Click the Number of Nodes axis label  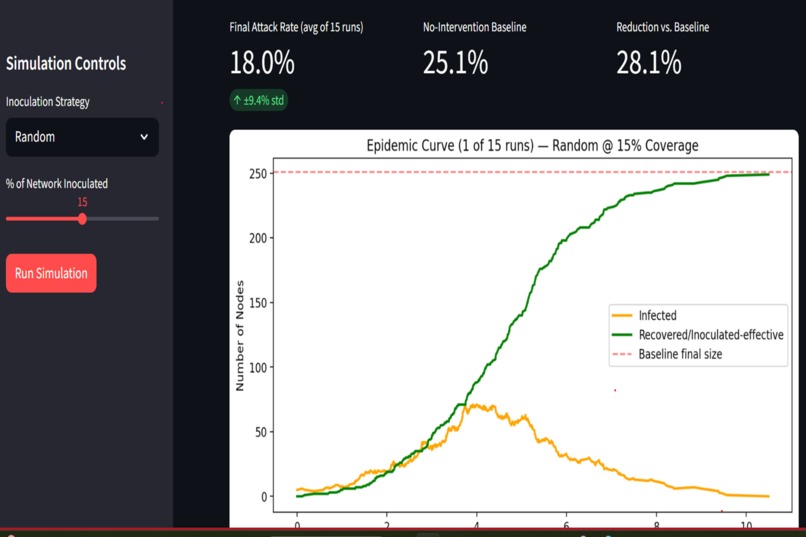240,336
